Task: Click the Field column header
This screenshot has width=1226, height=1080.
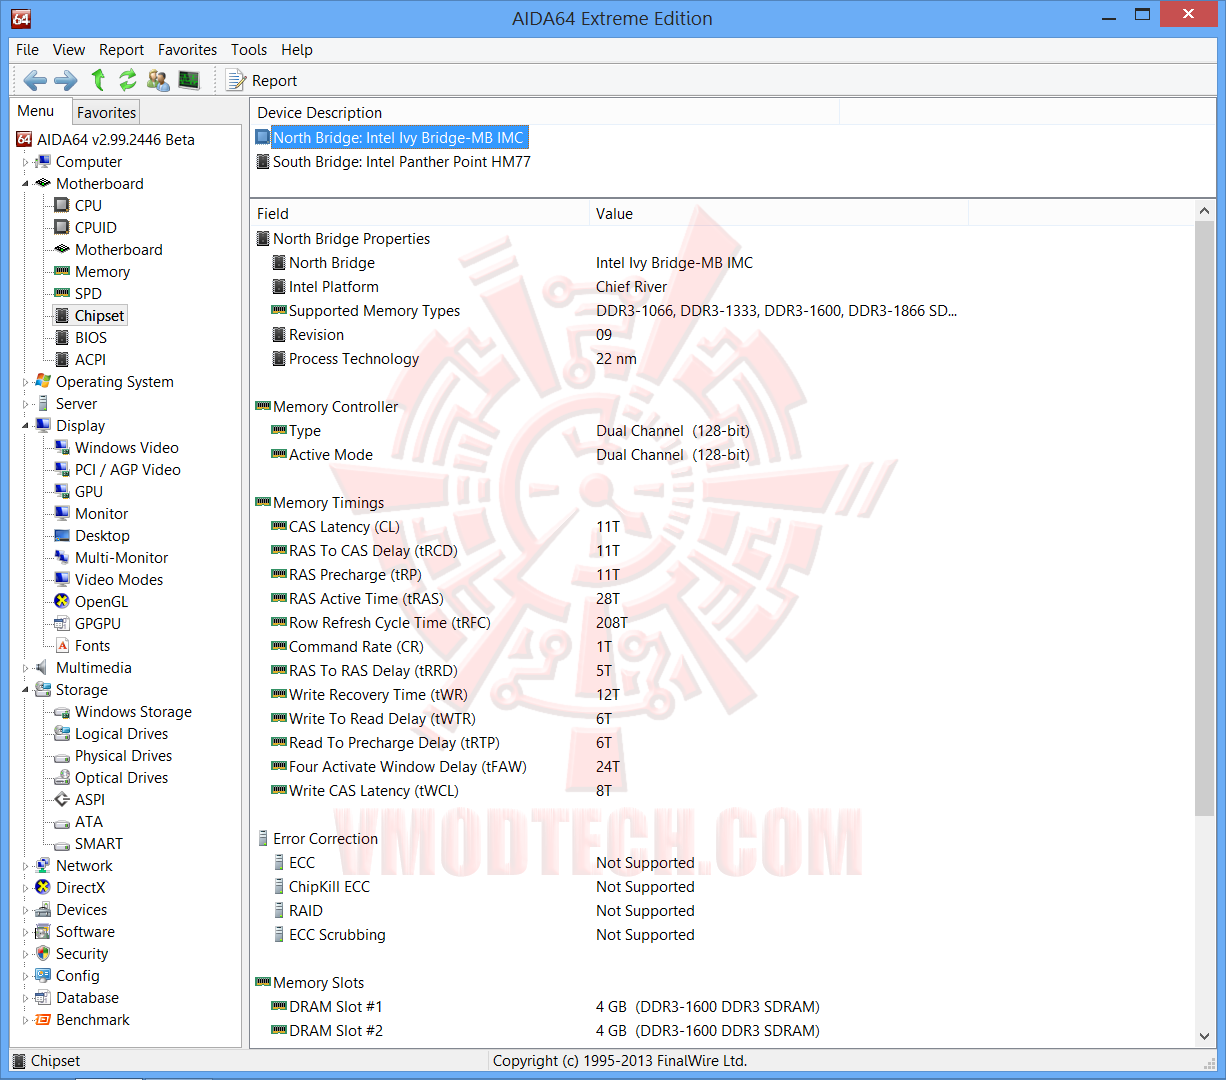Action: pyautogui.click(x=420, y=214)
